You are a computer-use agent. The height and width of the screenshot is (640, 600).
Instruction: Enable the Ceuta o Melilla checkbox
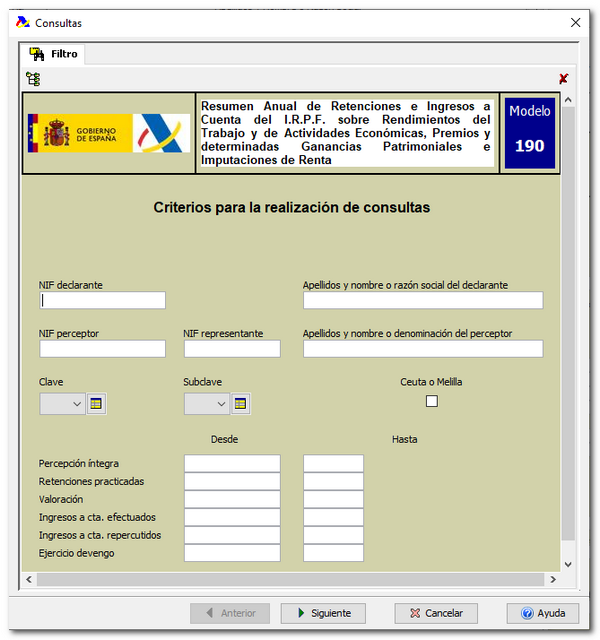(432, 401)
